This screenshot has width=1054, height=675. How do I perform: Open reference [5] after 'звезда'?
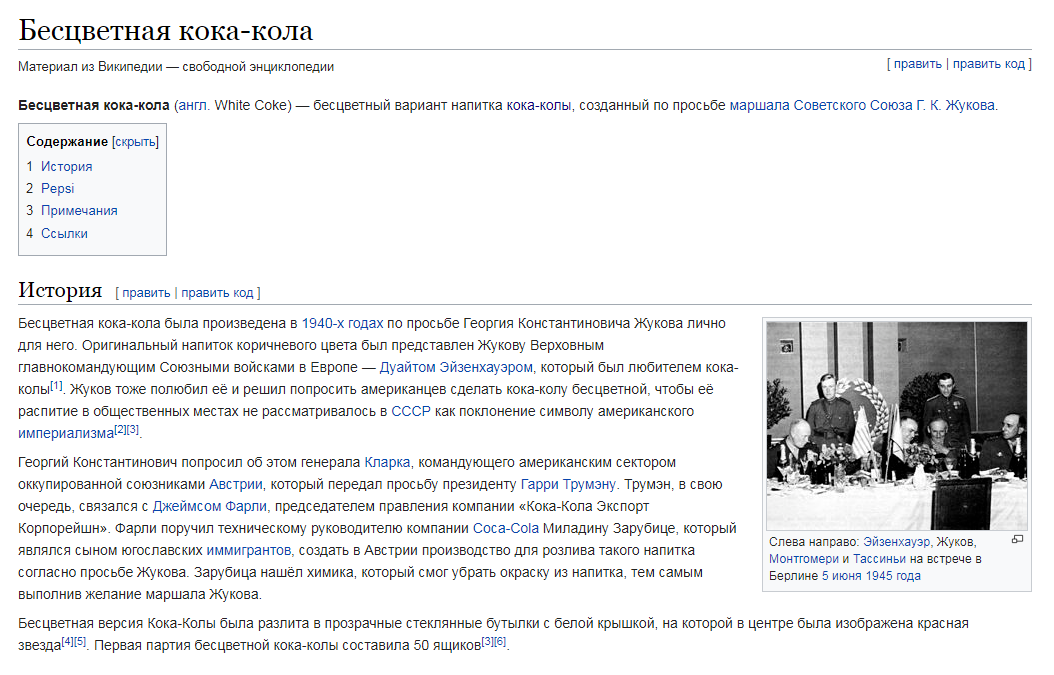tap(80, 641)
